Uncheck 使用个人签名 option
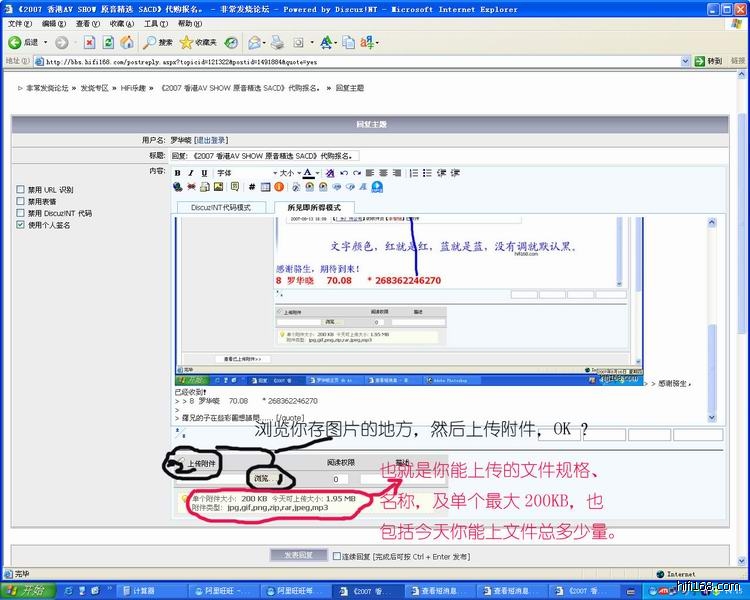 pyautogui.click(x=21, y=225)
